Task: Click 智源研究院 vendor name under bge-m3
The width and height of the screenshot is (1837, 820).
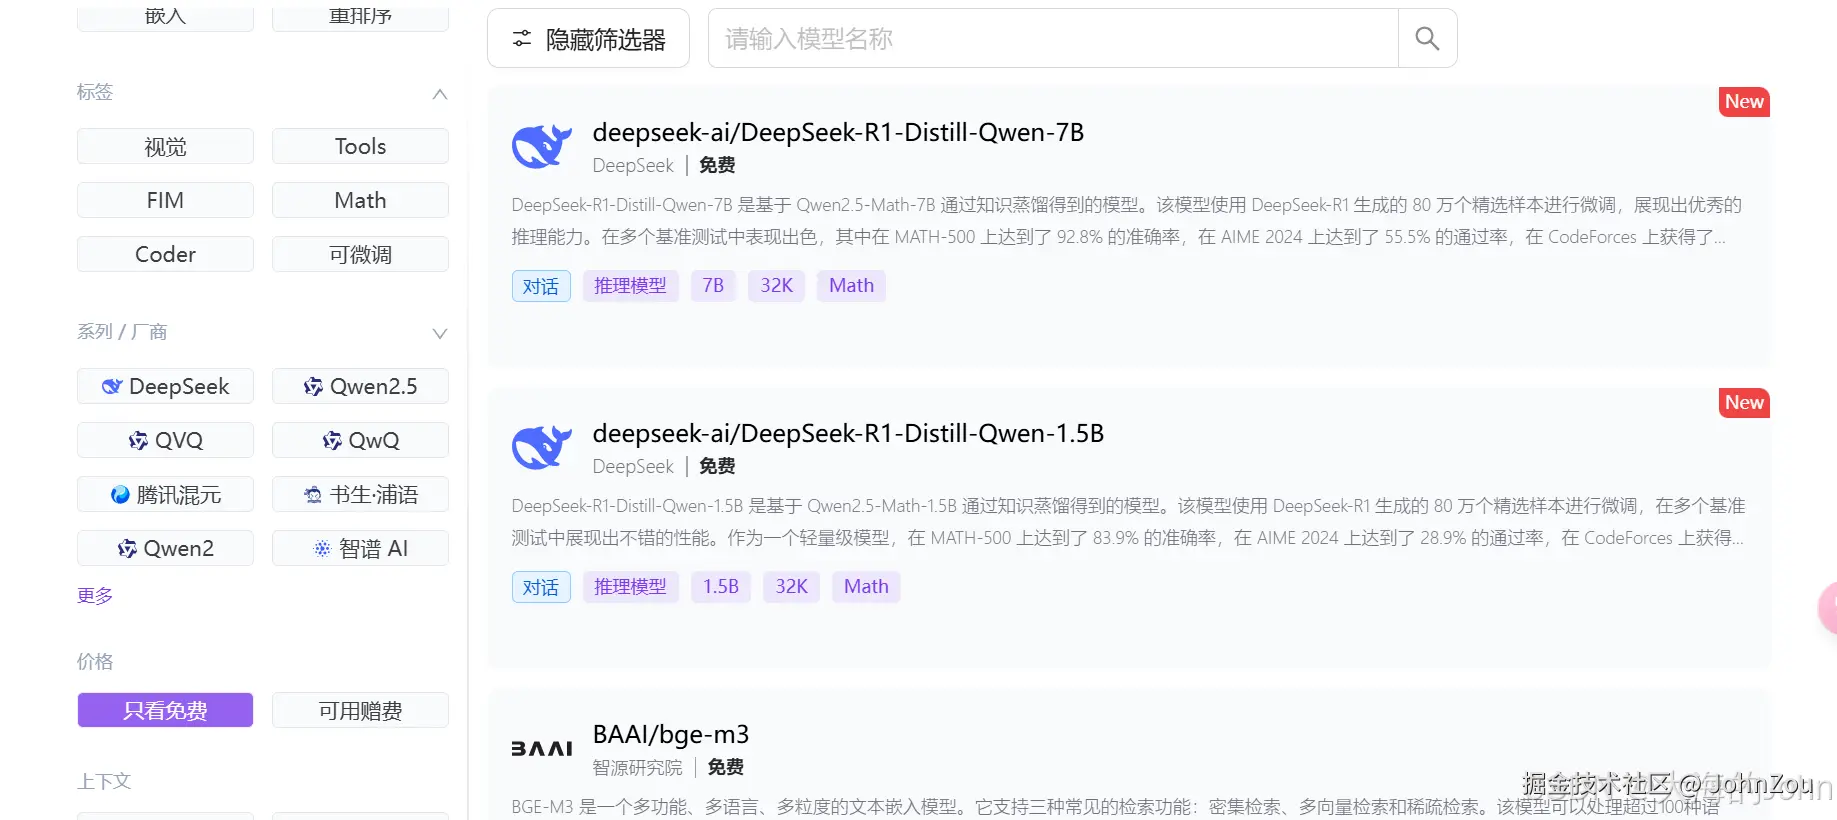Action: click(x=637, y=767)
